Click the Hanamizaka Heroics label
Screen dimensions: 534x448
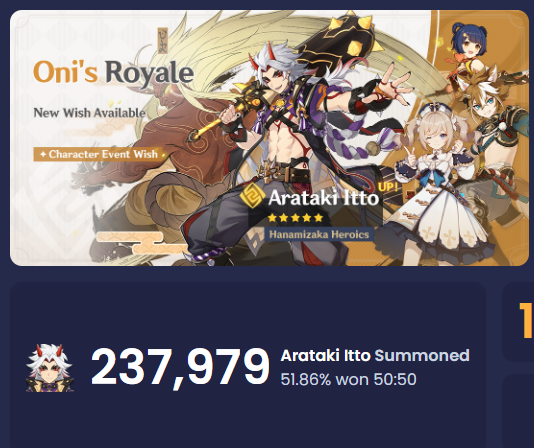[x=319, y=234]
